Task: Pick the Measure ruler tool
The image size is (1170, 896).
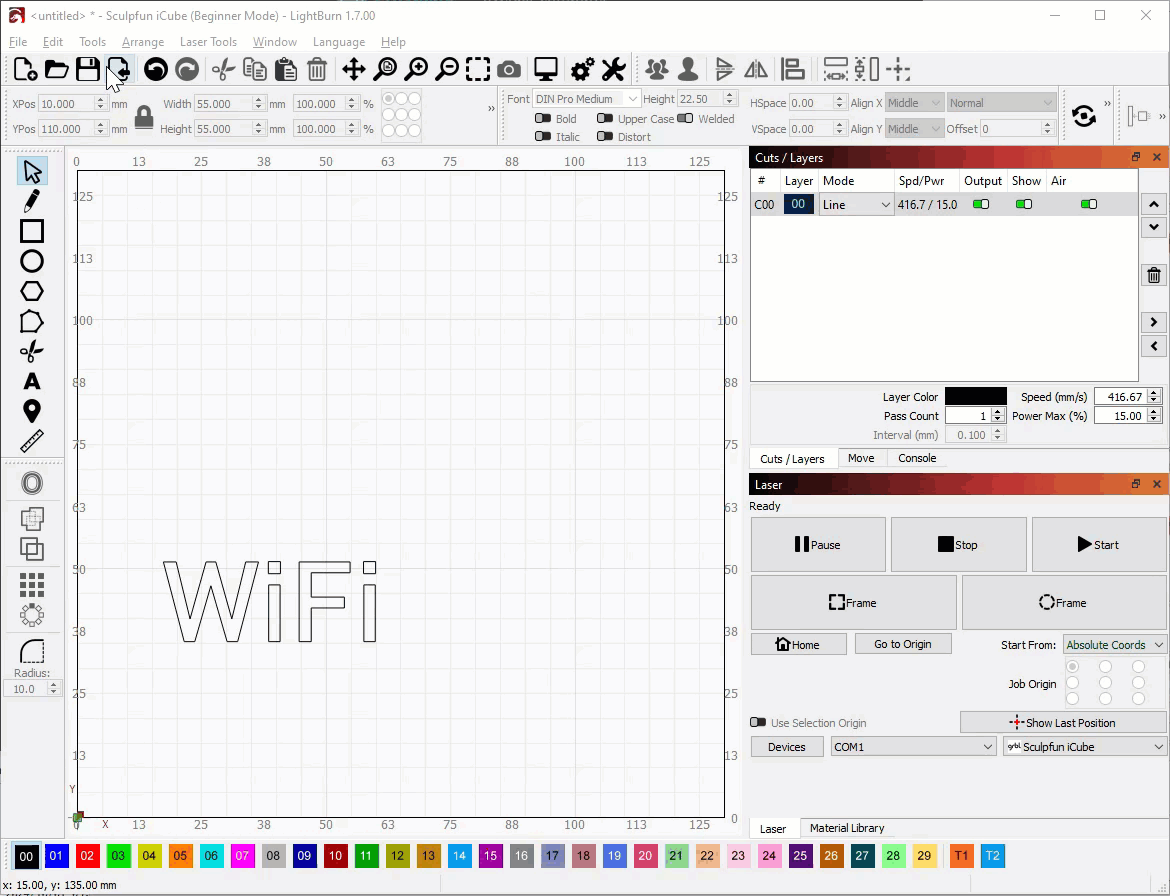Action: 32,441
